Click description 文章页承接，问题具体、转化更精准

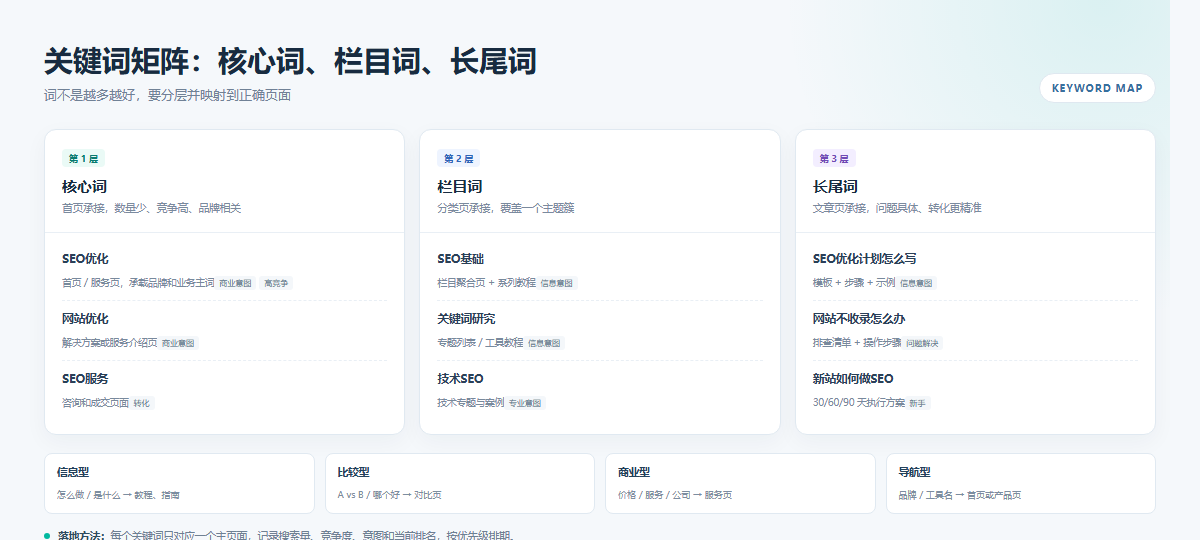[x=897, y=208]
